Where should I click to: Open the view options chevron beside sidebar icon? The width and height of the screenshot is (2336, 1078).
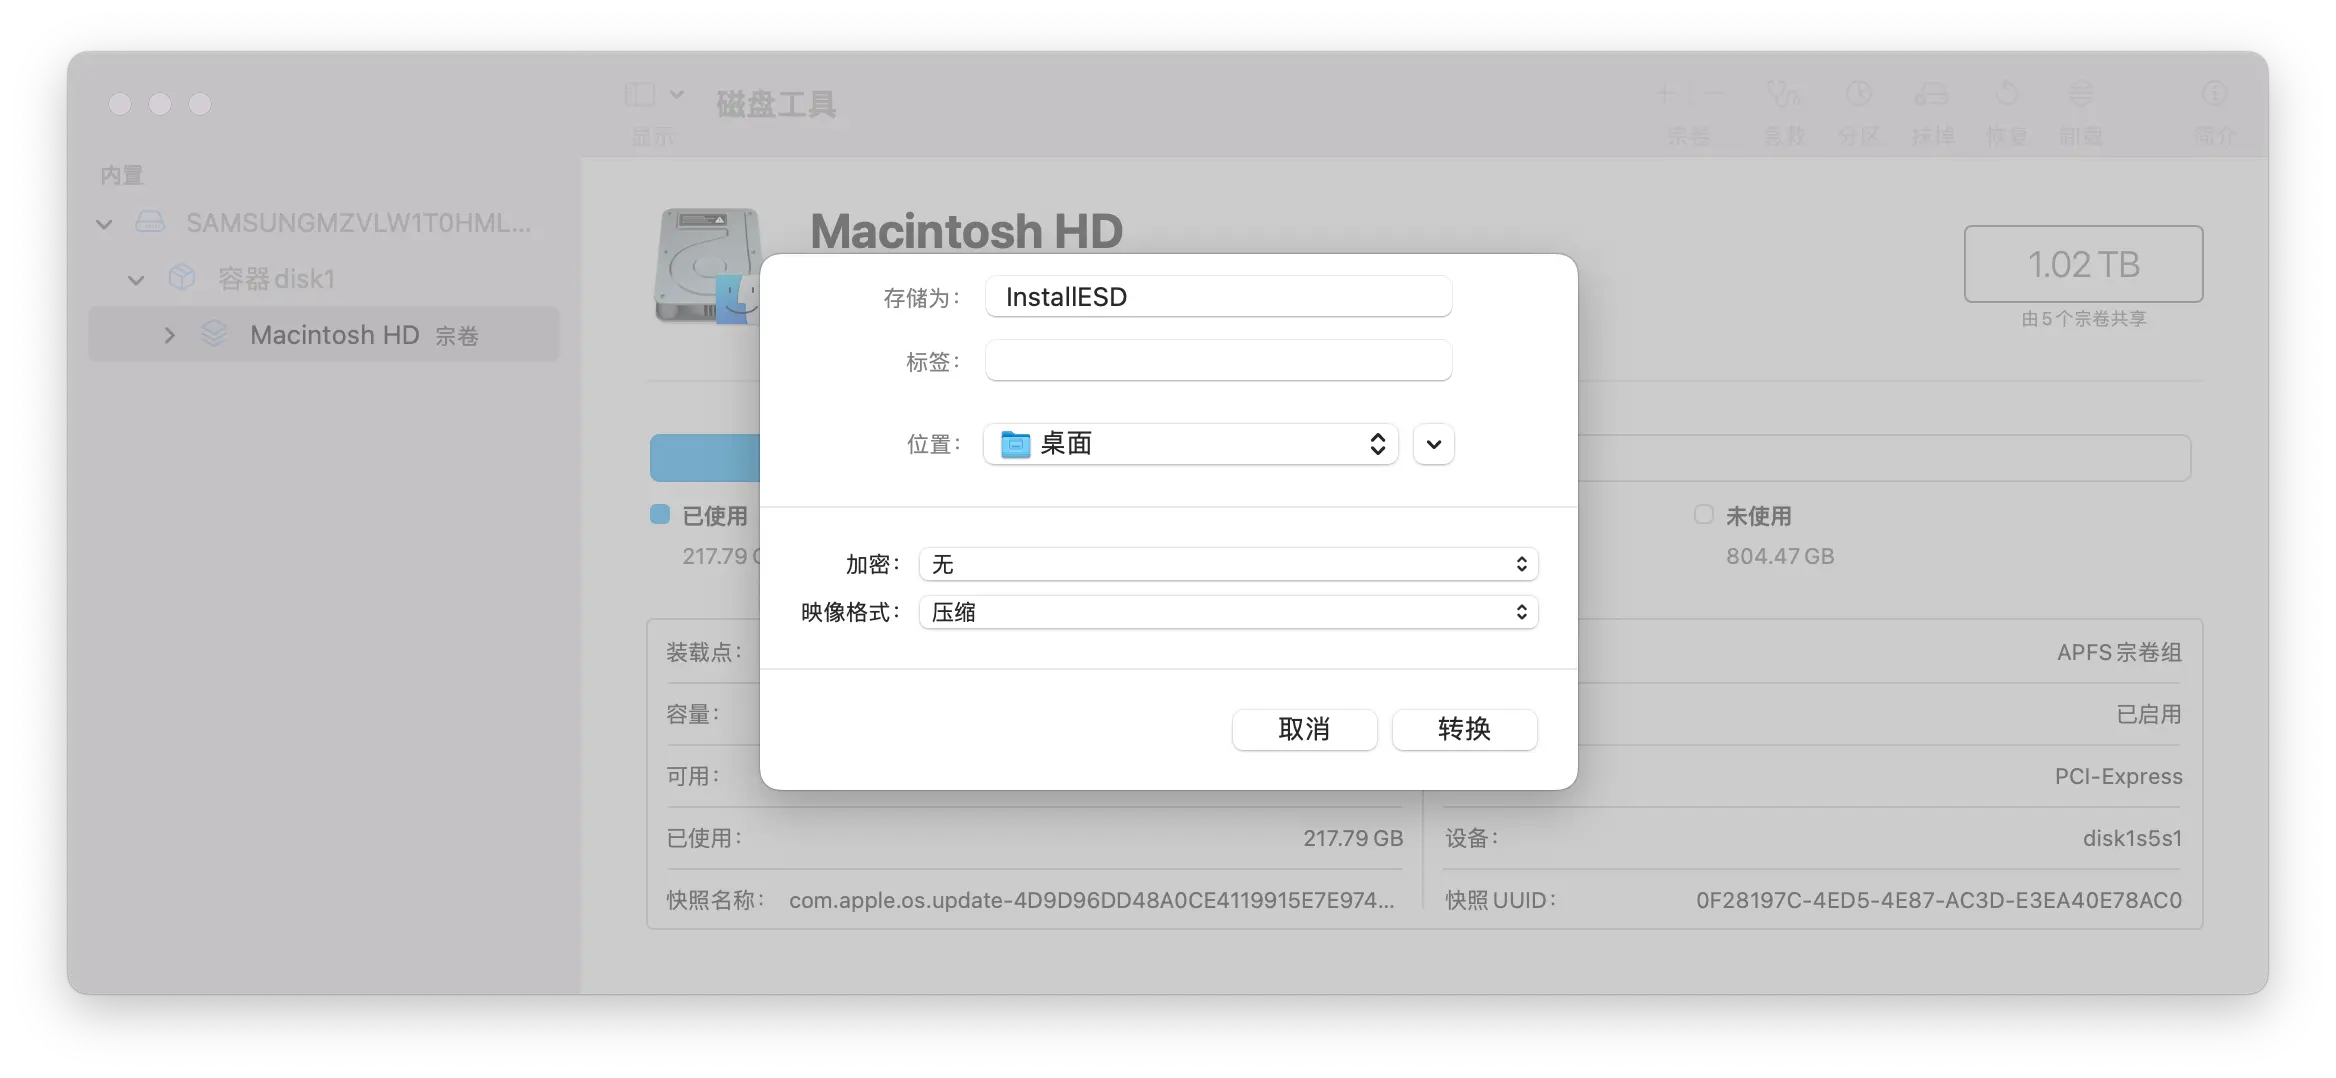pos(677,95)
